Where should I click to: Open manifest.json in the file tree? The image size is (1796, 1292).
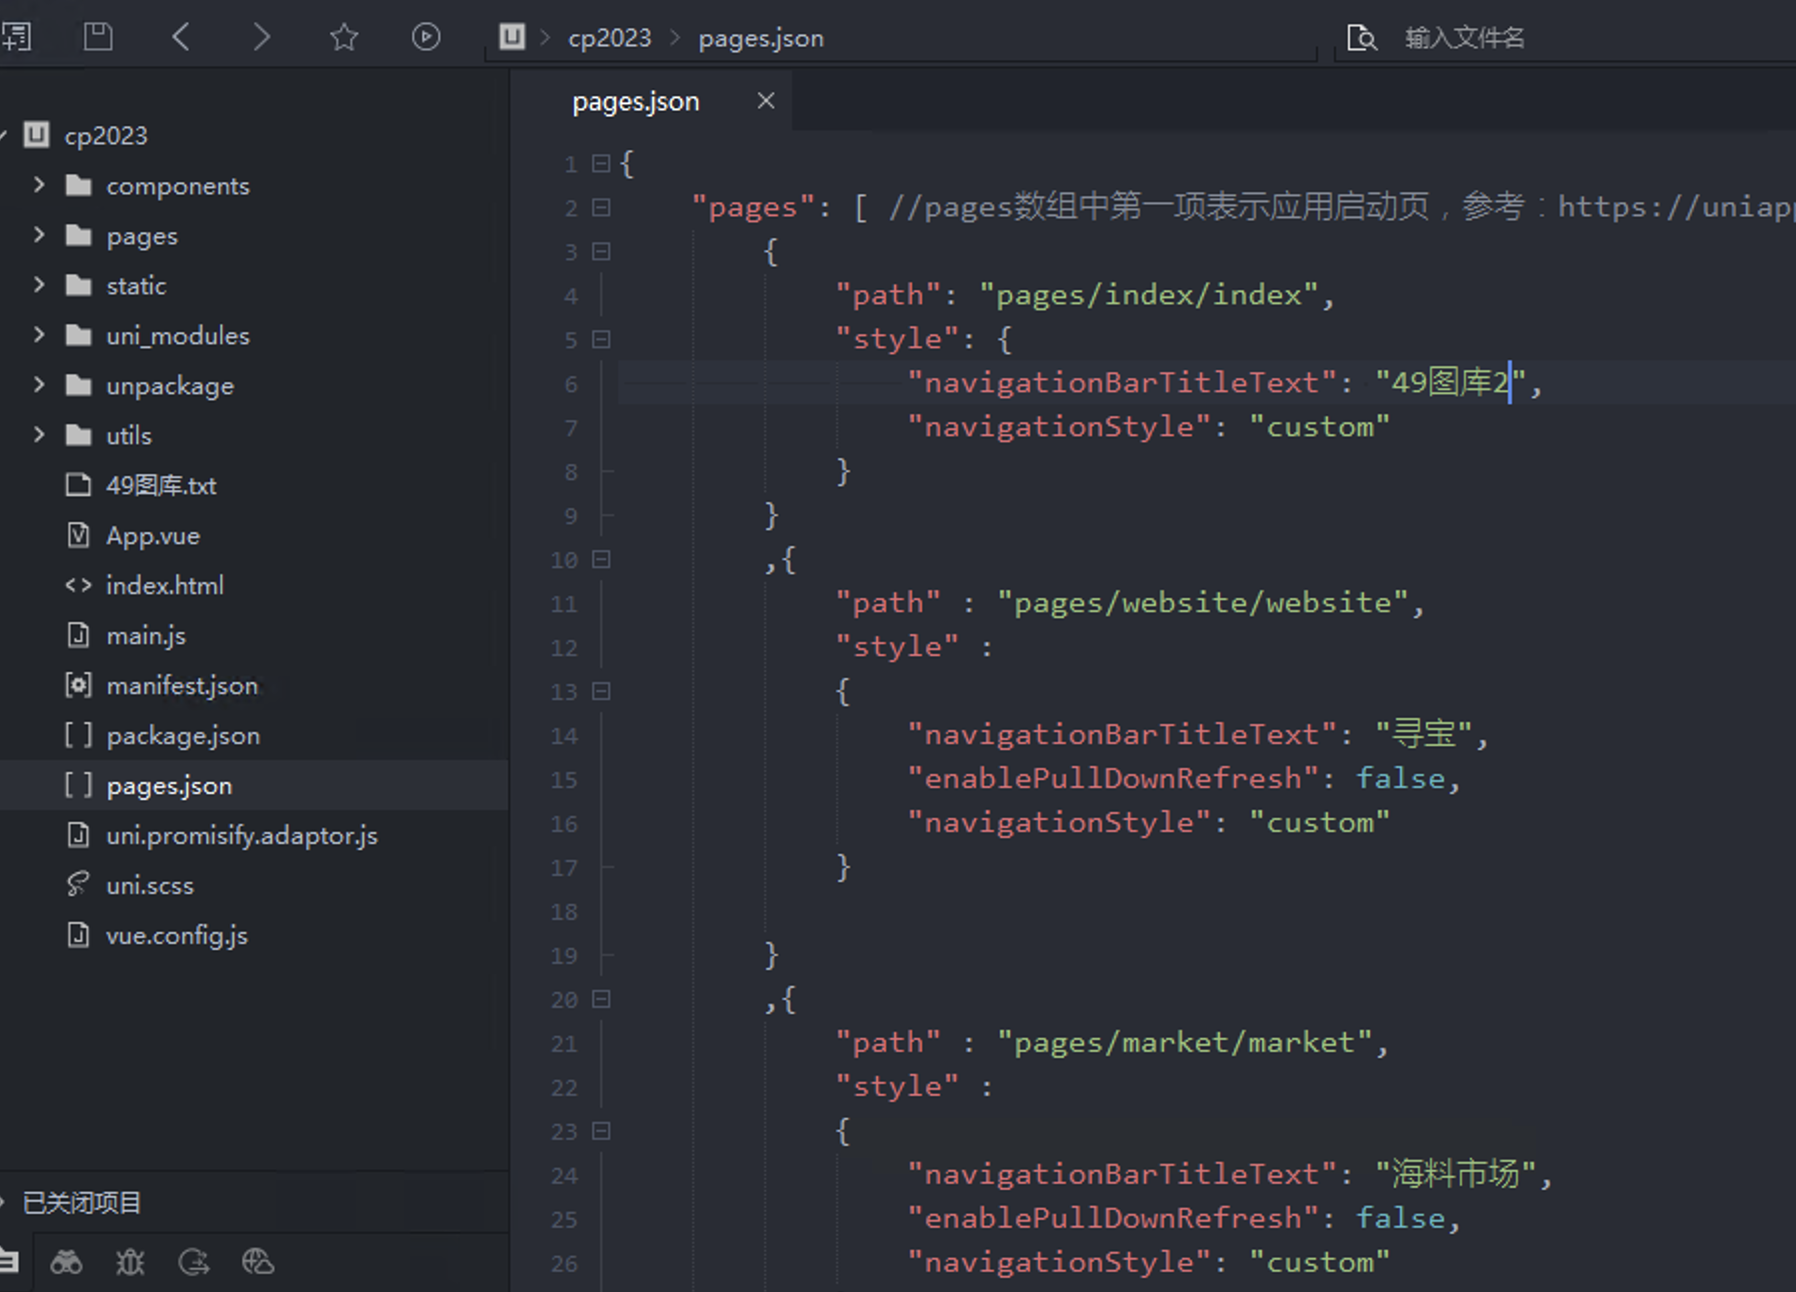click(182, 686)
